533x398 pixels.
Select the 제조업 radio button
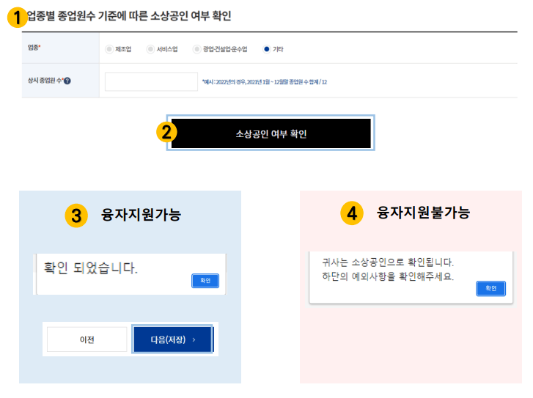pos(109,49)
